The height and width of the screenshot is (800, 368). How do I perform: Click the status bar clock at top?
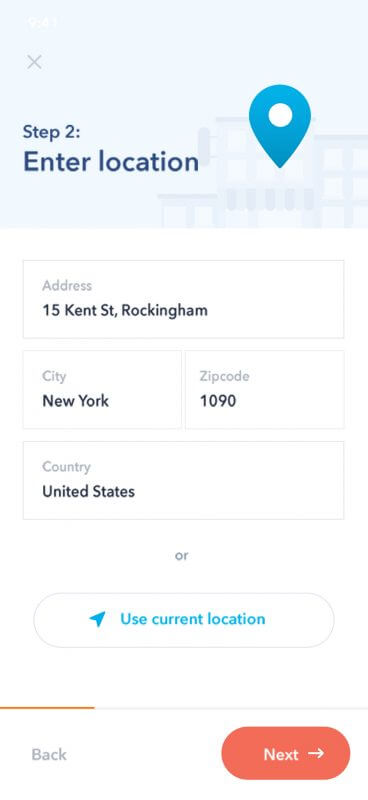[43, 22]
